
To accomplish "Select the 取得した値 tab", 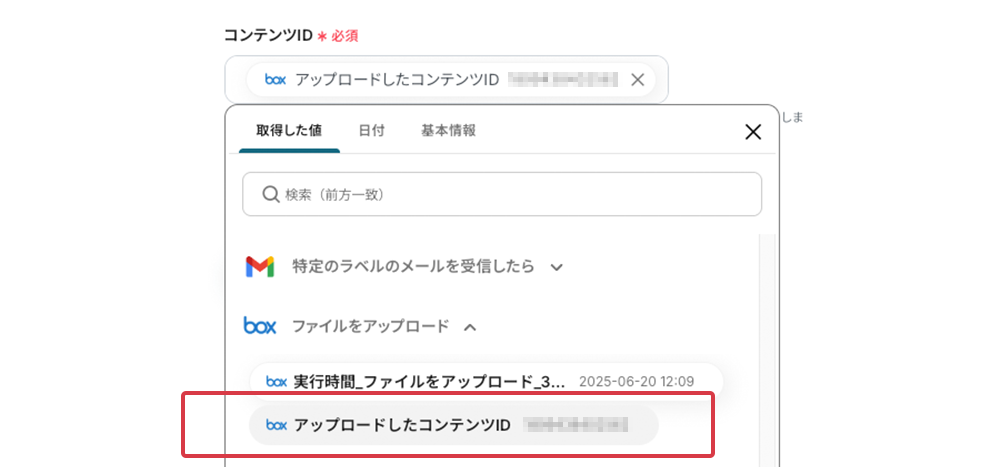I will (x=289, y=131).
